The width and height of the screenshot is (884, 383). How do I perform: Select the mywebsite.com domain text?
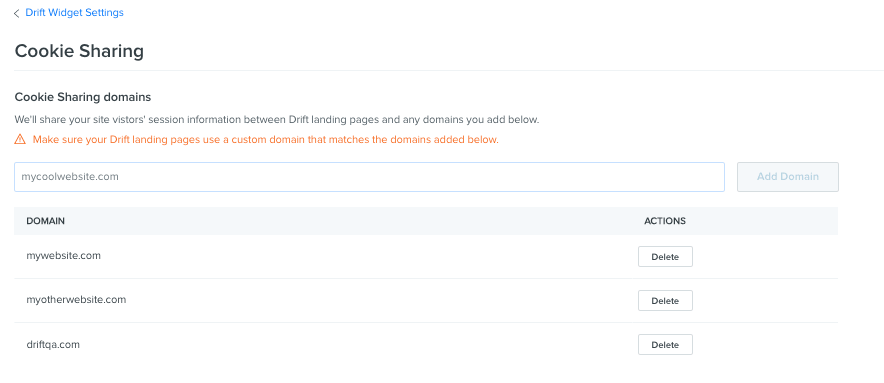coord(64,256)
